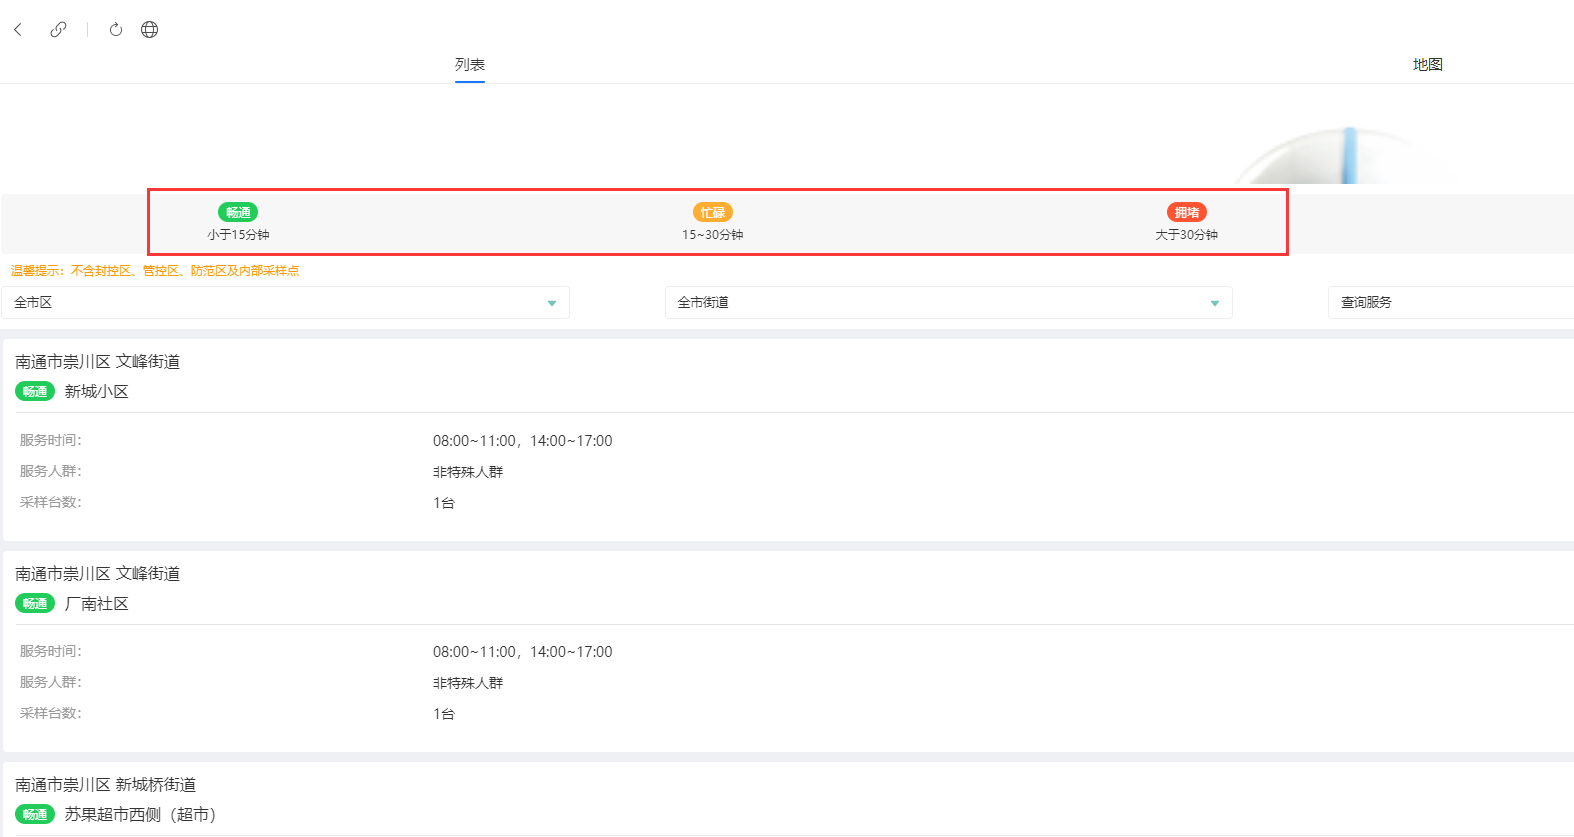Click the green 畅通 legend badge above 小于15分钟

tap(238, 212)
